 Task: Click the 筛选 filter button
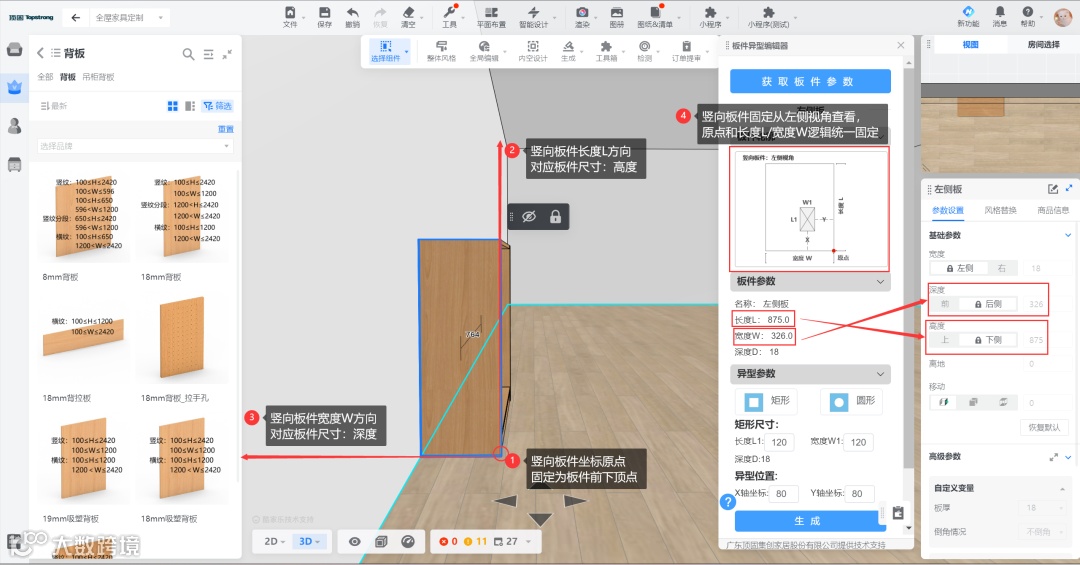pos(218,106)
